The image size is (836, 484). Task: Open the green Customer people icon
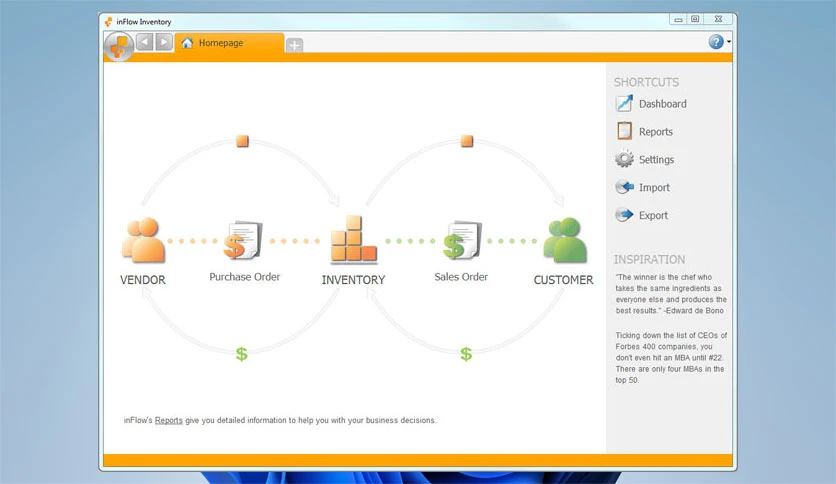tap(565, 240)
